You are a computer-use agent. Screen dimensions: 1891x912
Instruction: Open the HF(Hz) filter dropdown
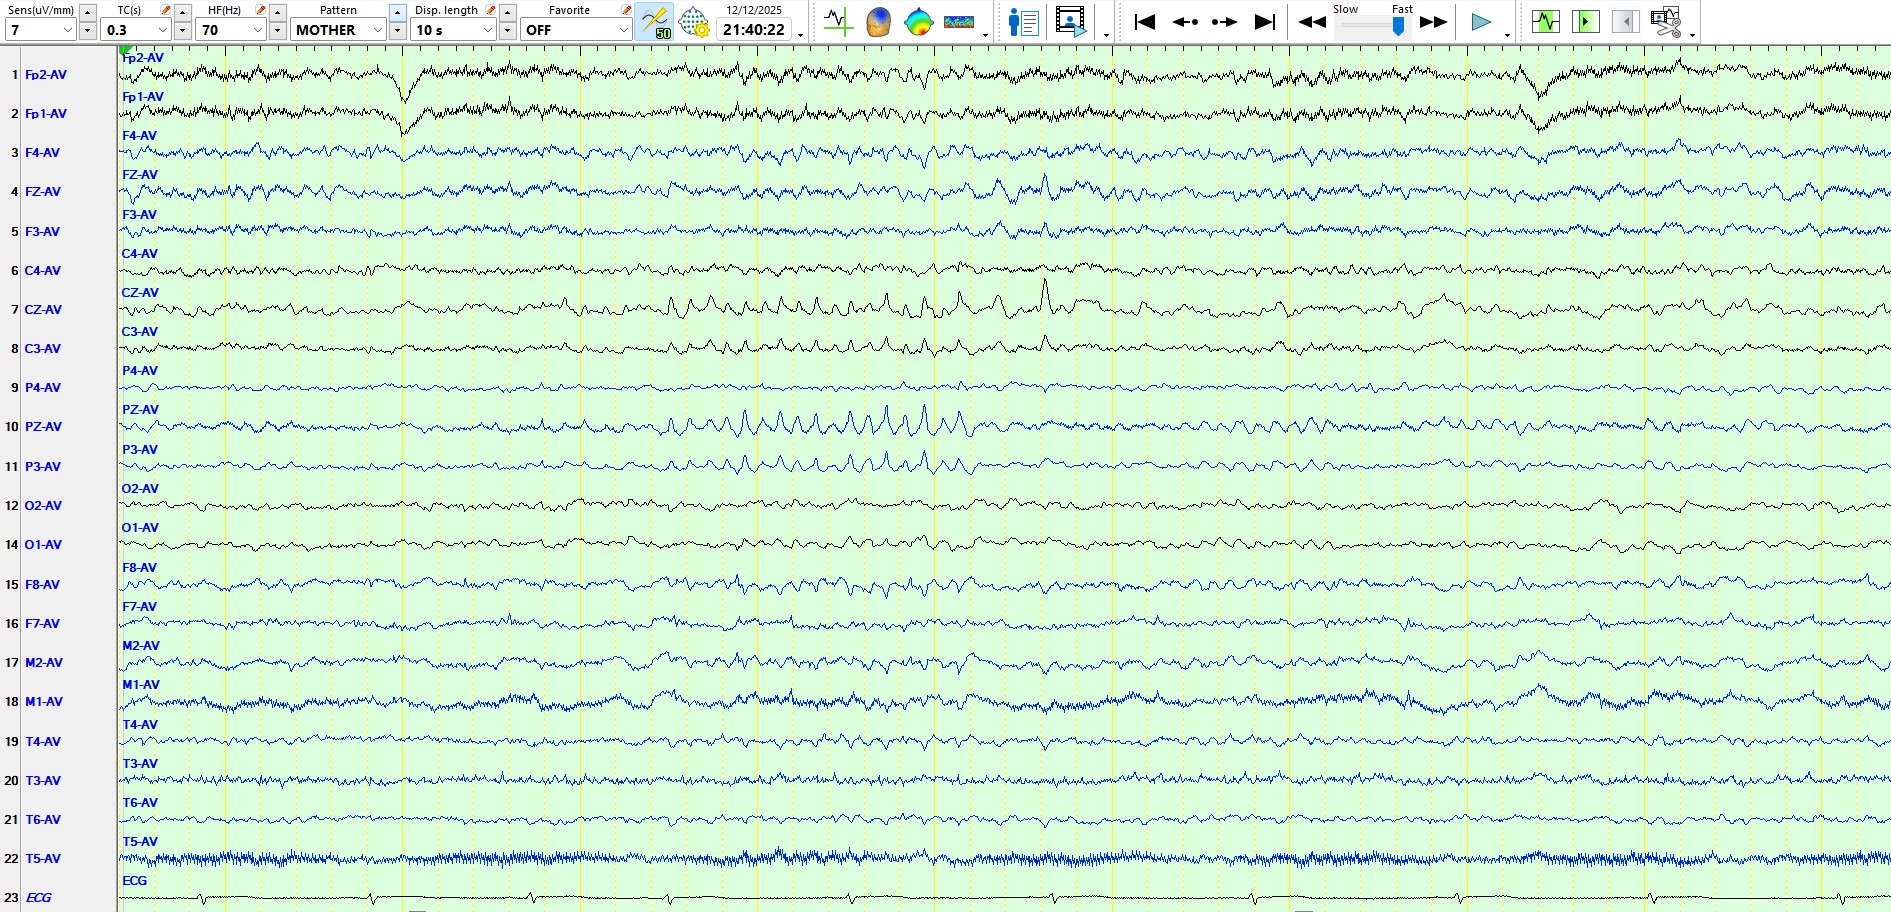coord(257,30)
